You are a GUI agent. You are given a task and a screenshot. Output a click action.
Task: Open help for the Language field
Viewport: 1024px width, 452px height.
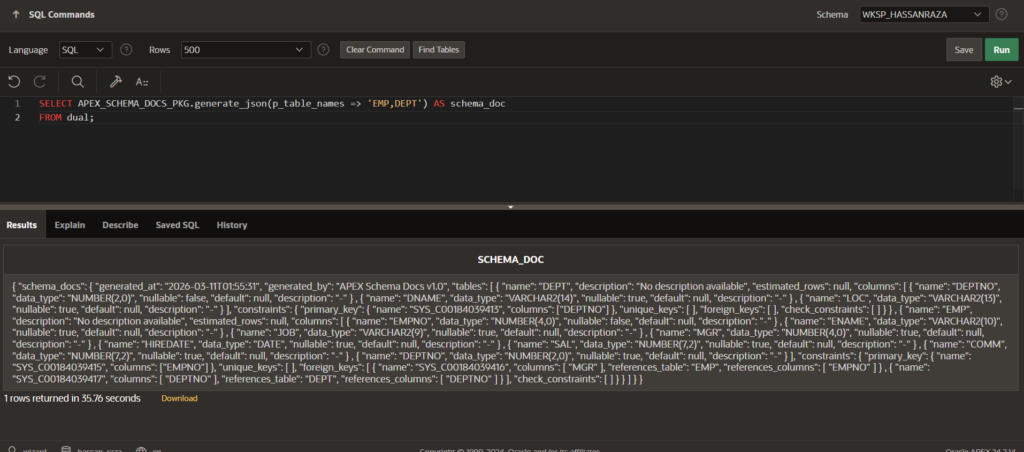click(126, 49)
